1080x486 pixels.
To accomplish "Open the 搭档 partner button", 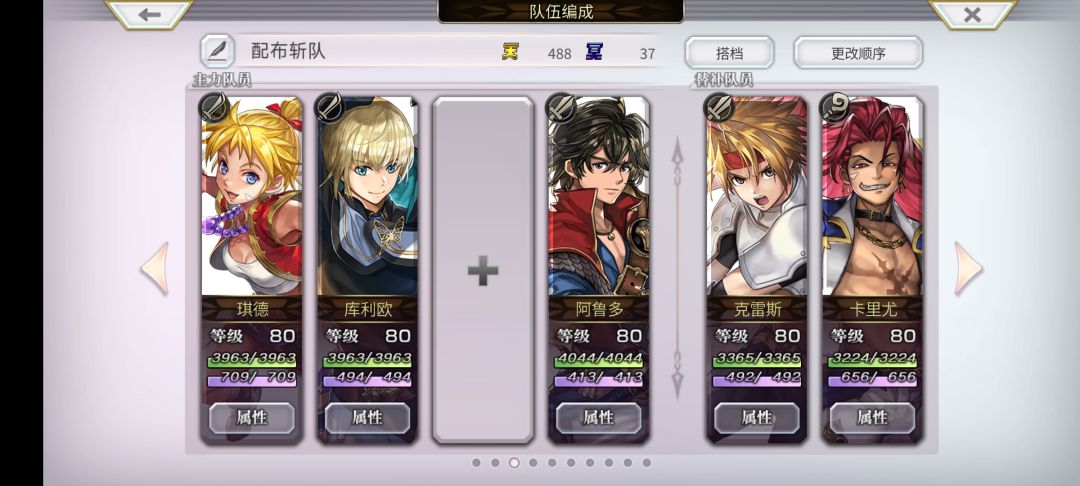I will point(729,52).
